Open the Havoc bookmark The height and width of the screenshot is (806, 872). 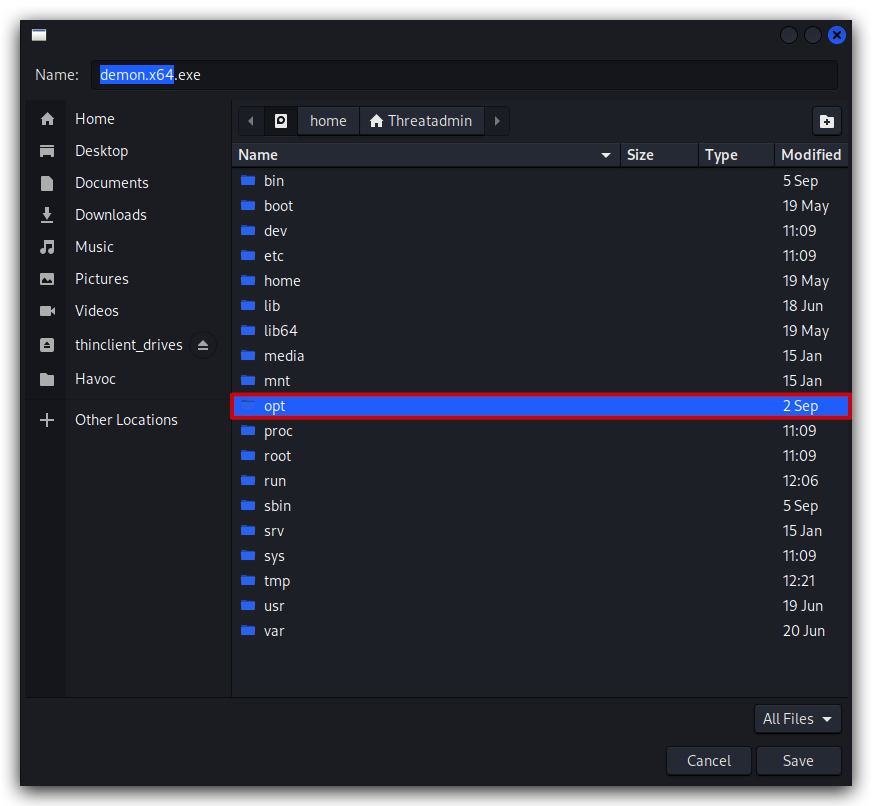coord(95,379)
